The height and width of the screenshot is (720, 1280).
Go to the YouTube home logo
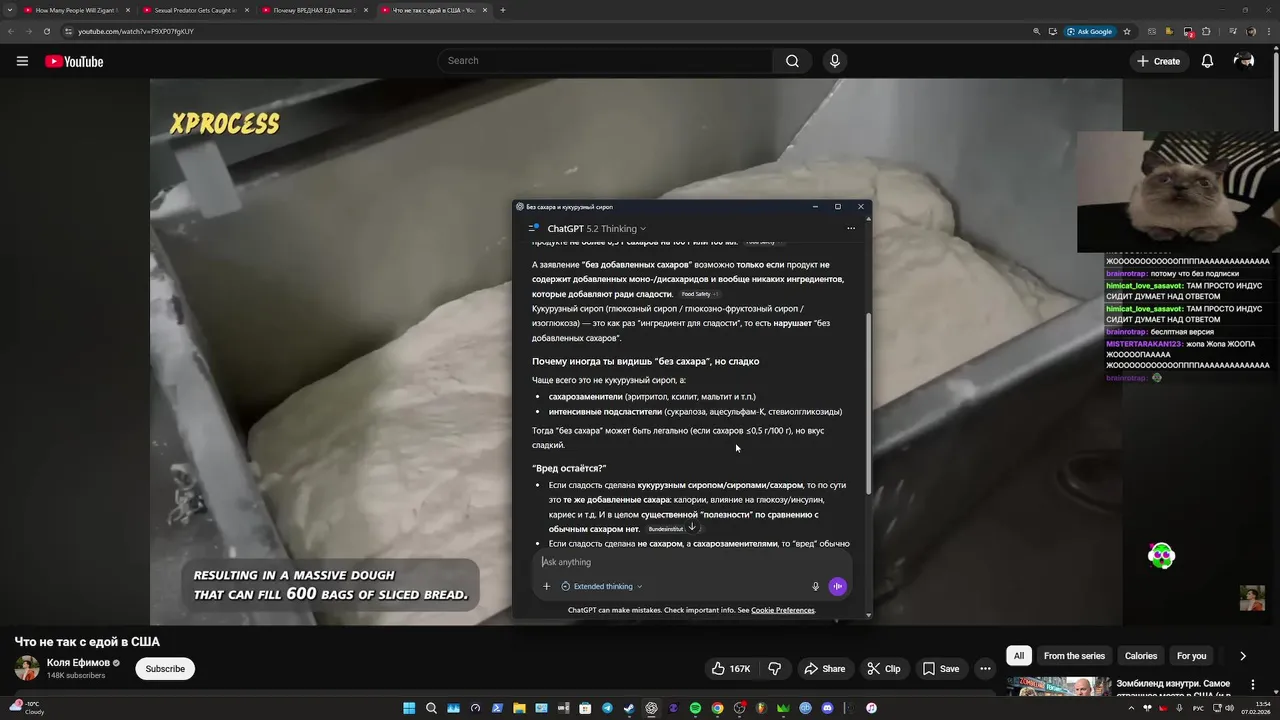pos(74,61)
